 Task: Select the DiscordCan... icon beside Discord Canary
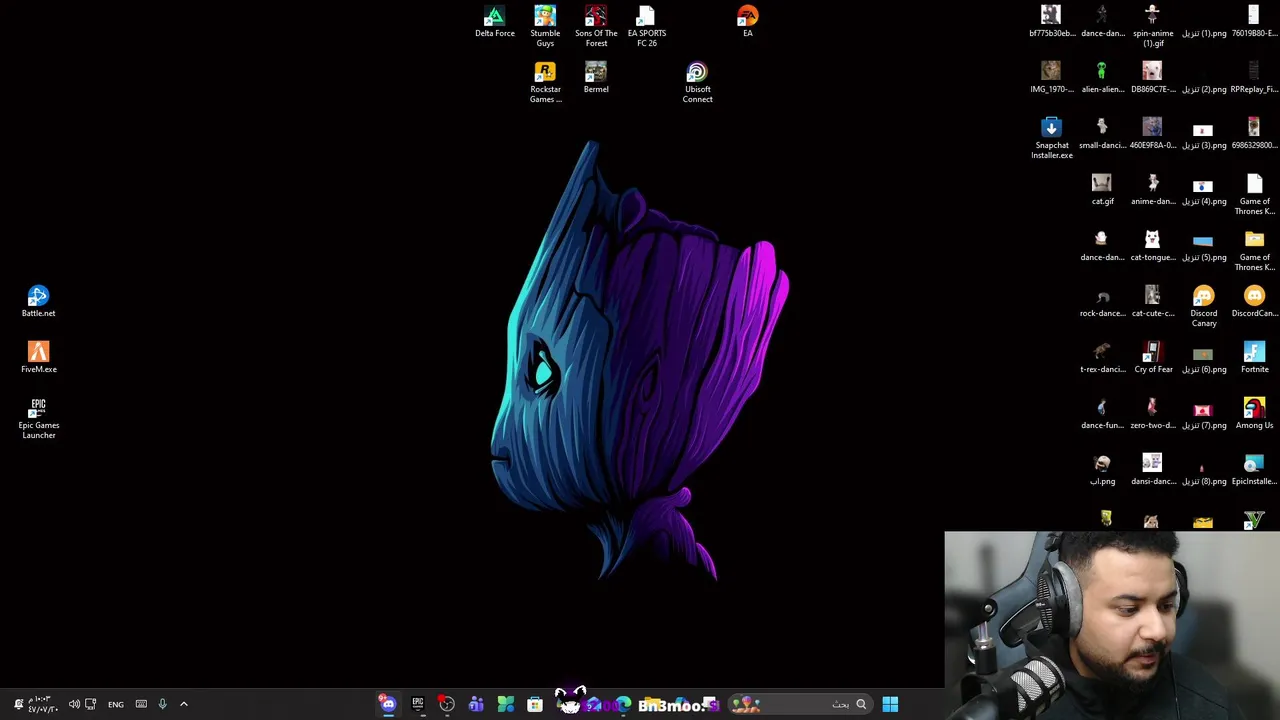(x=1254, y=302)
